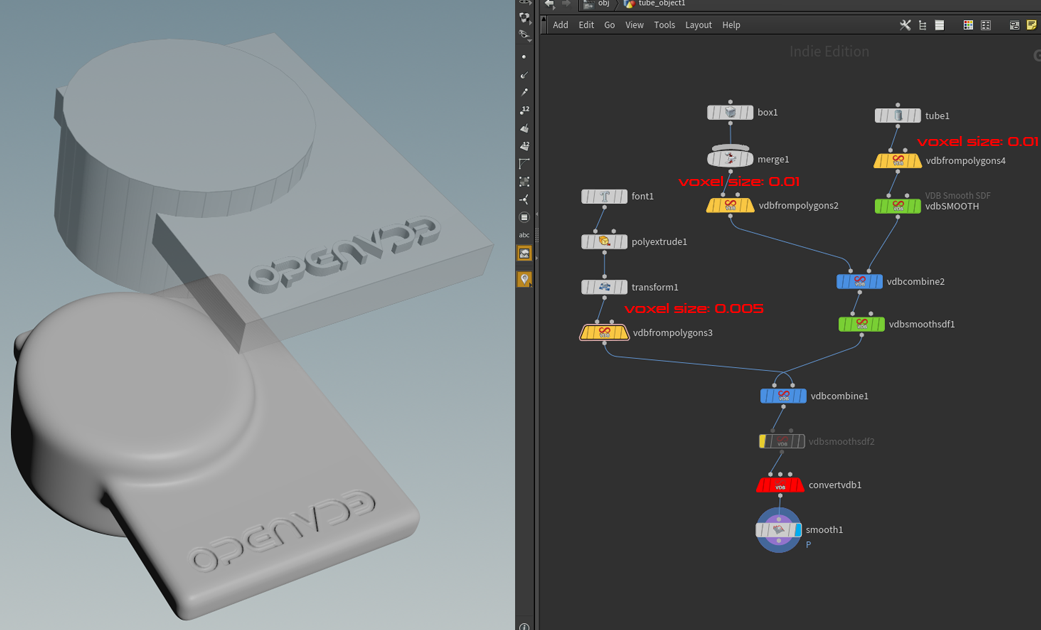Switch network view to tree list mode
The image size is (1041, 630).
click(x=922, y=25)
